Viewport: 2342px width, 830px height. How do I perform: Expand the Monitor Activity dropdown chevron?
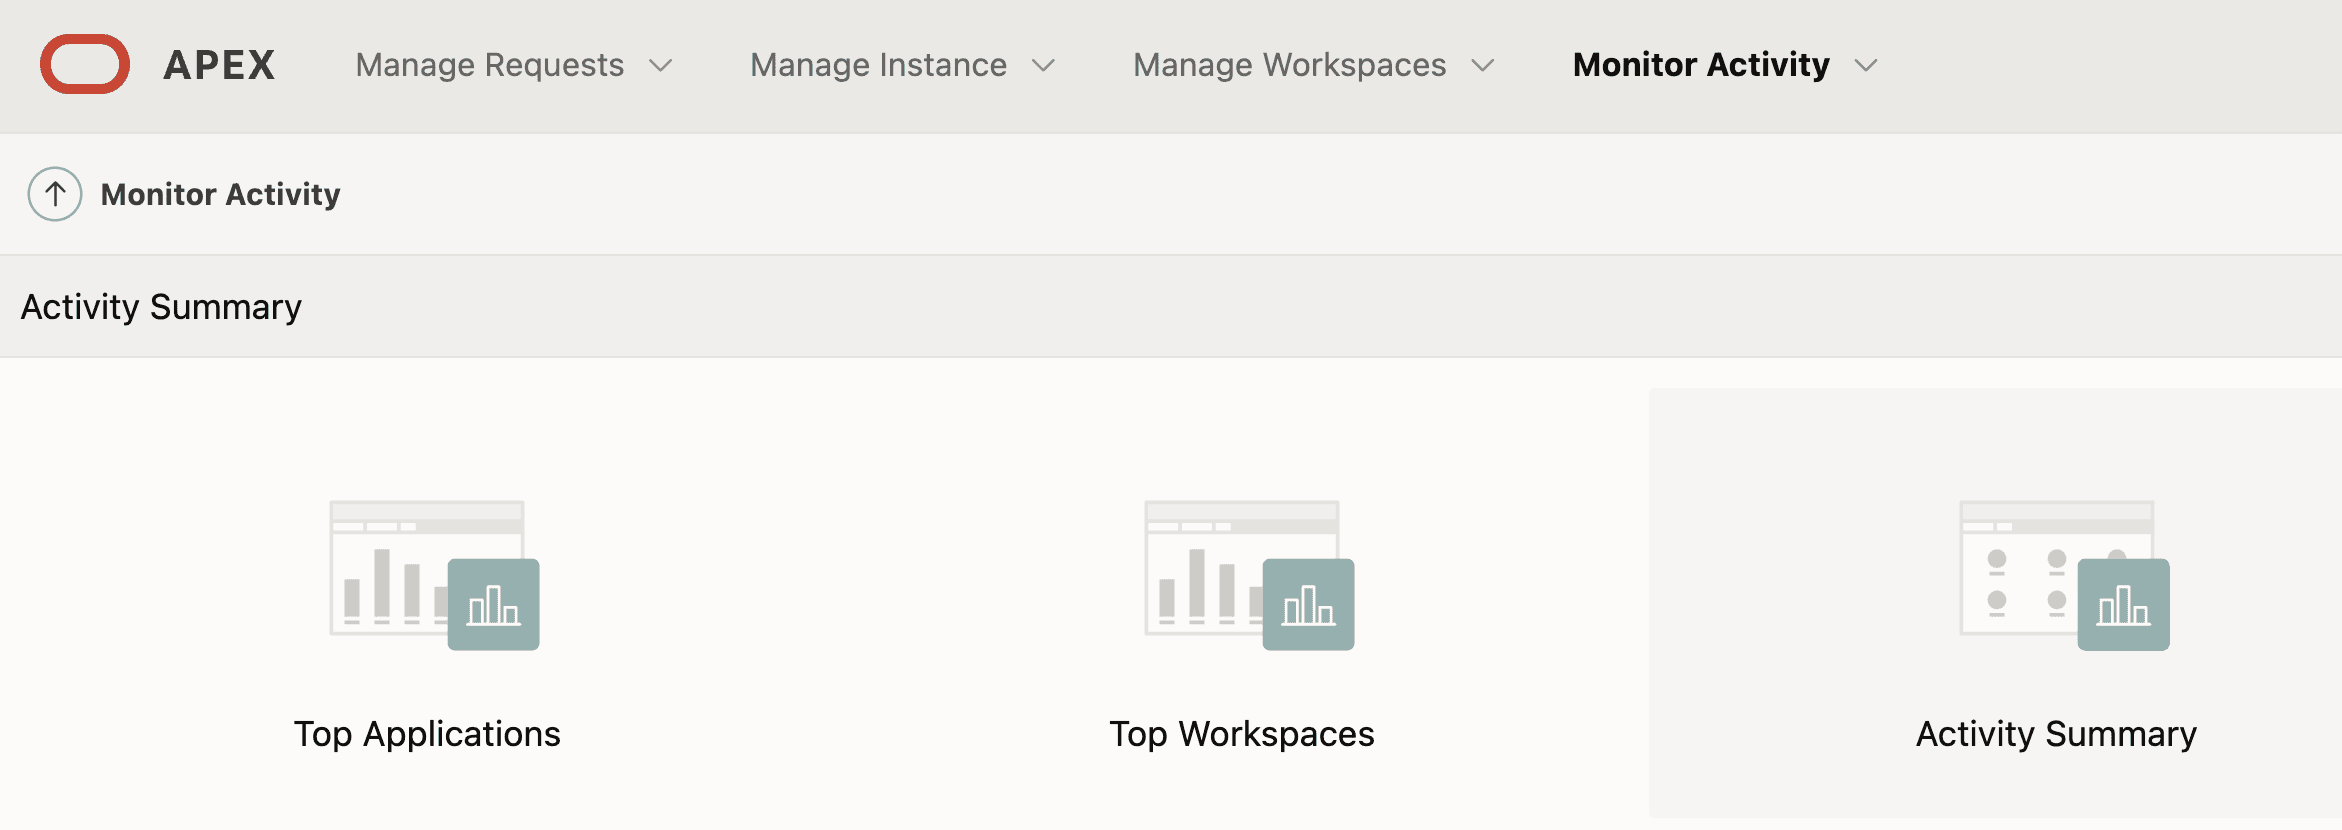1866,66
